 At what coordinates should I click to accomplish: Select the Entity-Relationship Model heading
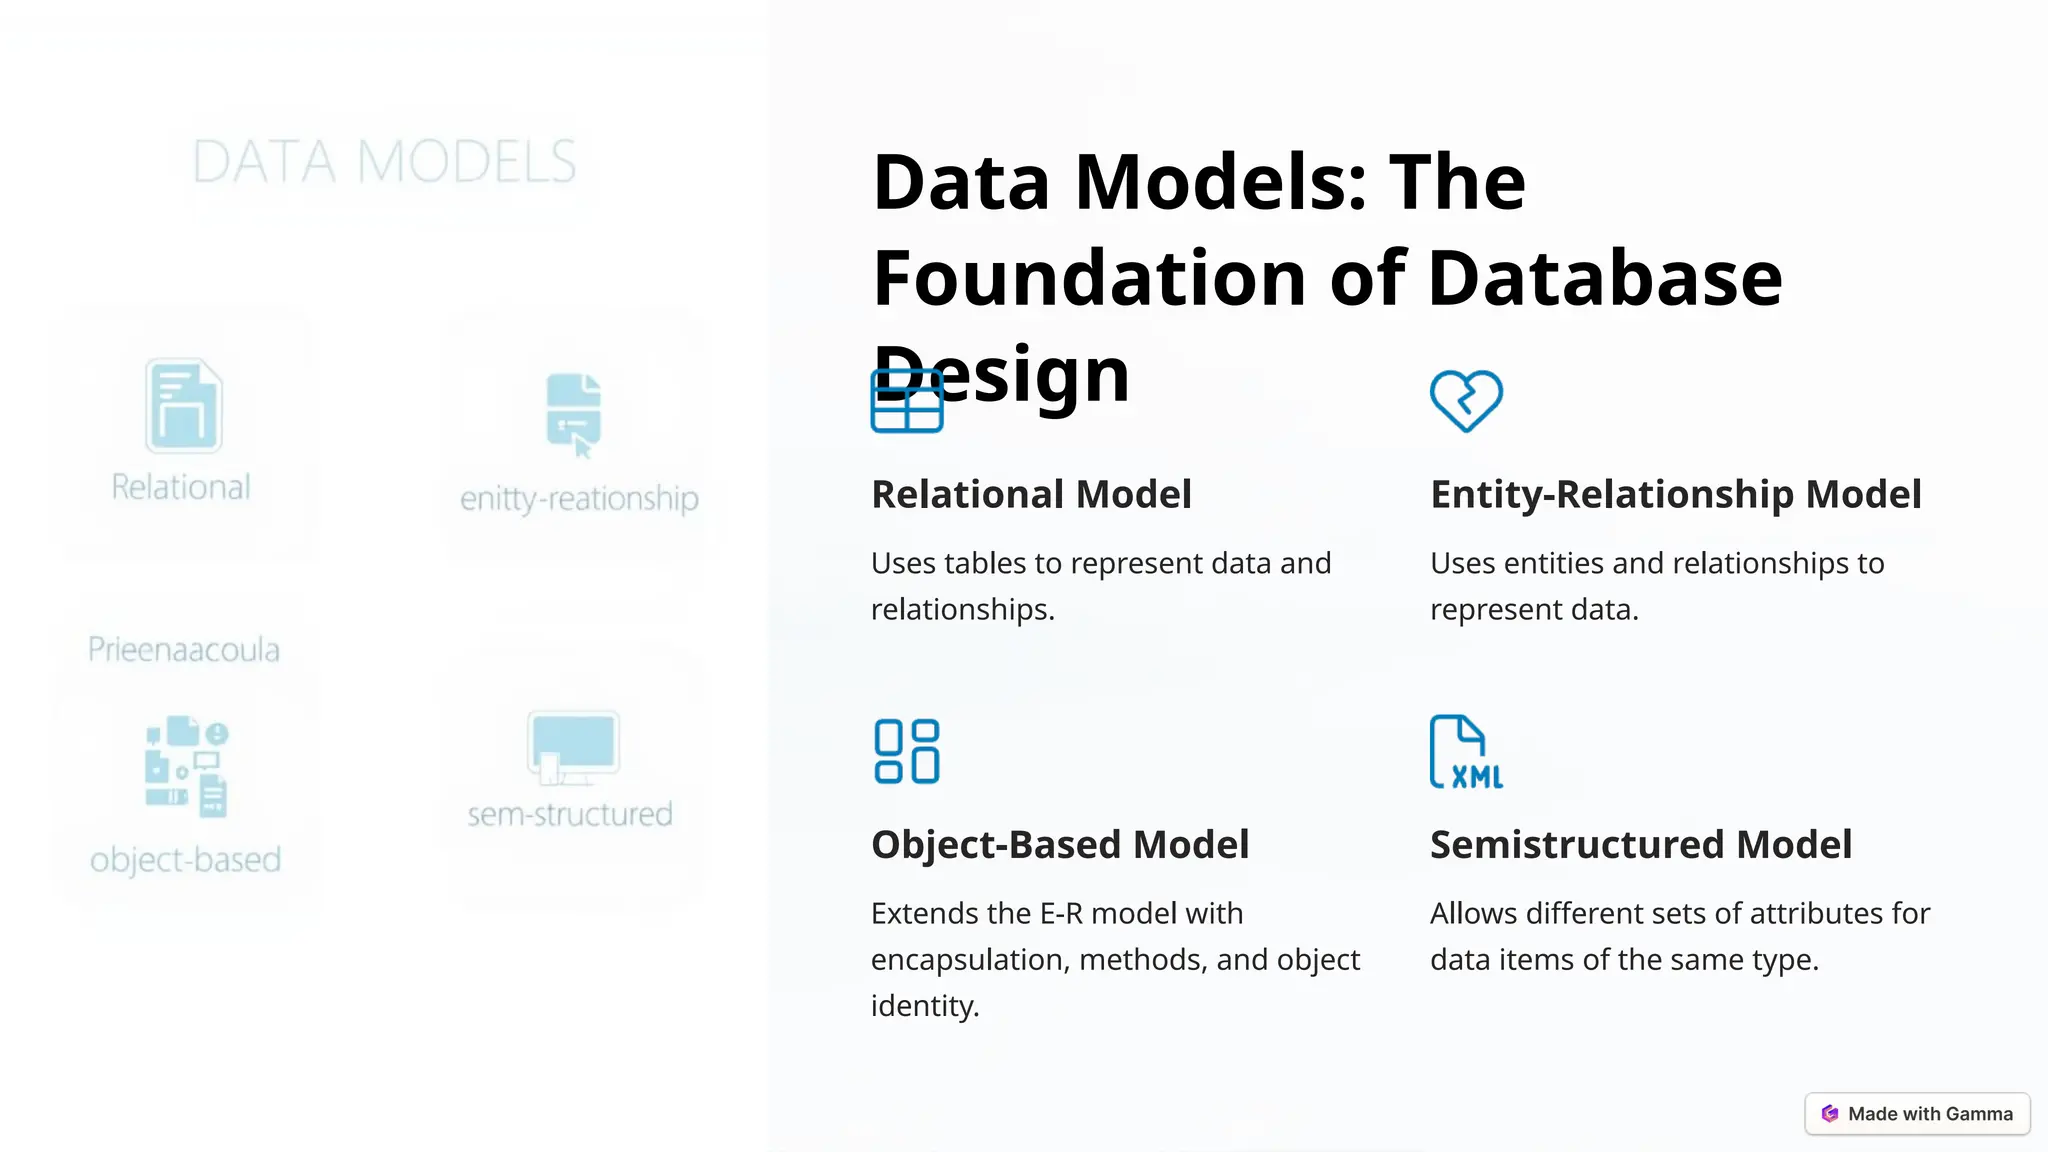tap(1675, 494)
